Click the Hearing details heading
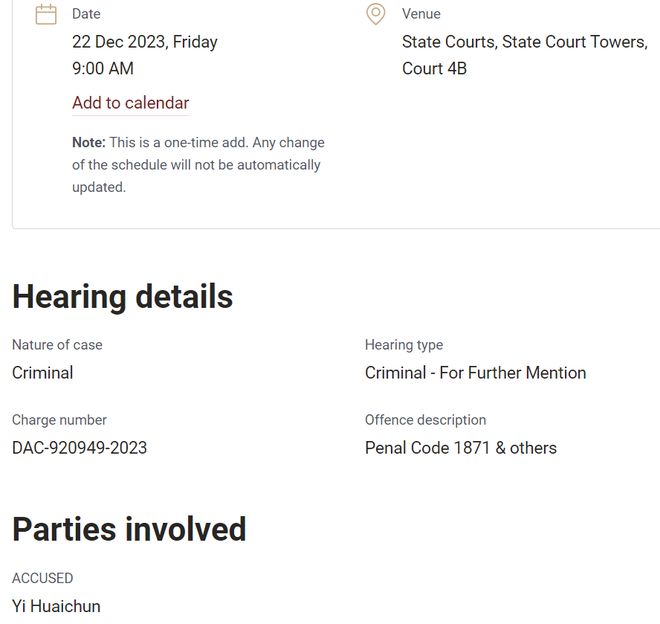 [x=122, y=297]
